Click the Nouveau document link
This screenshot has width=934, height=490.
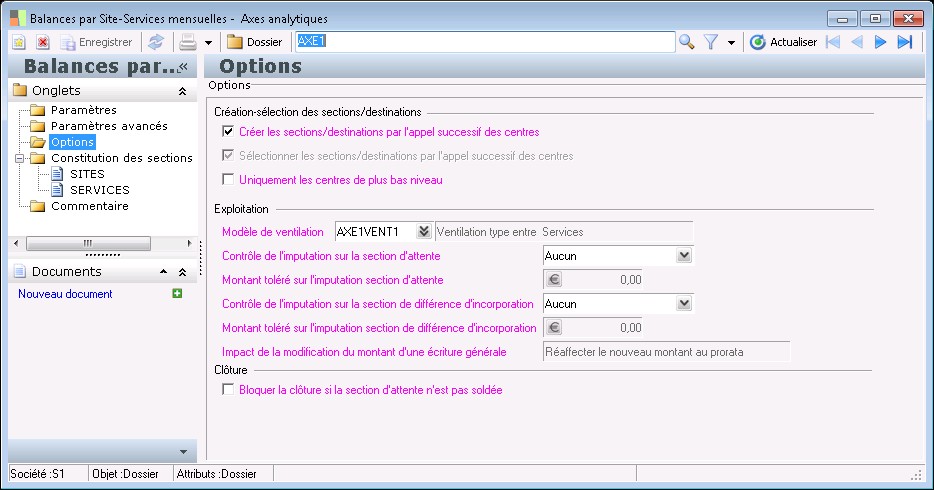pyautogui.click(x=65, y=294)
